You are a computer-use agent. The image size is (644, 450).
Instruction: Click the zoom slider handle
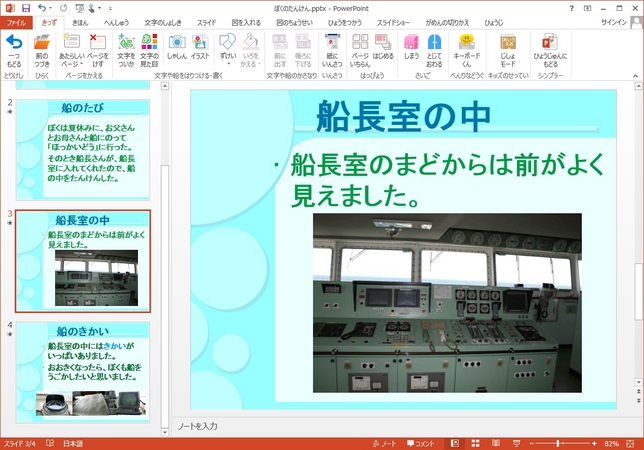[x=558, y=443]
